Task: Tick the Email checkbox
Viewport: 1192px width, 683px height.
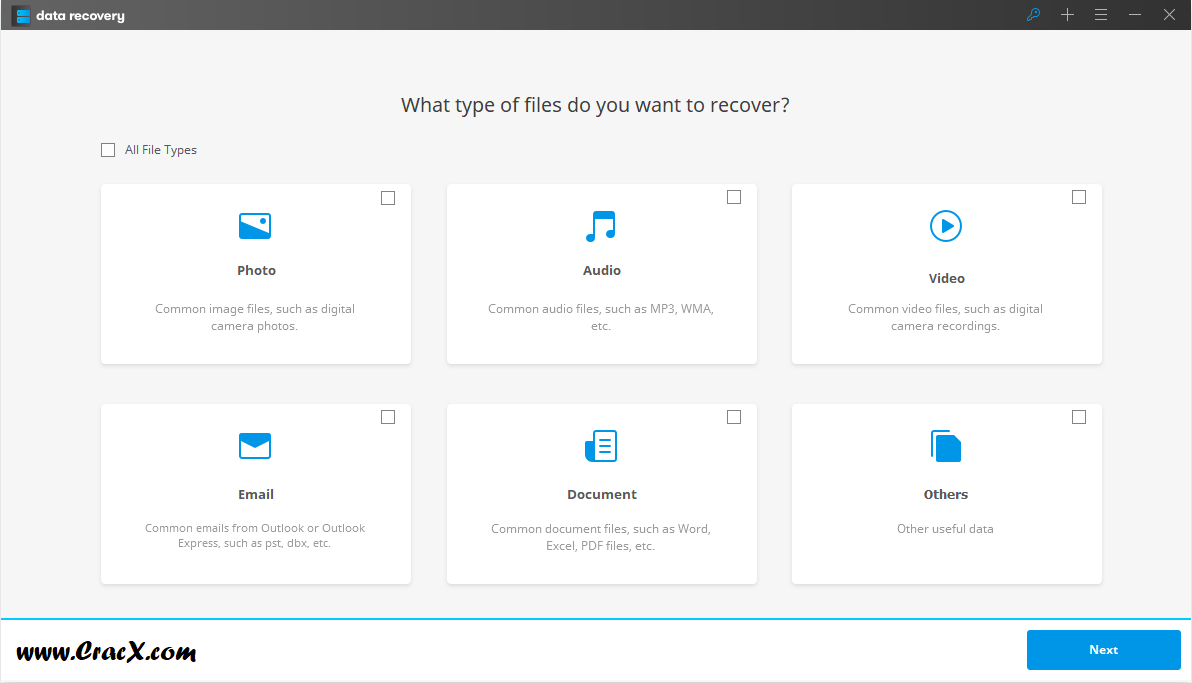Action: 388,417
